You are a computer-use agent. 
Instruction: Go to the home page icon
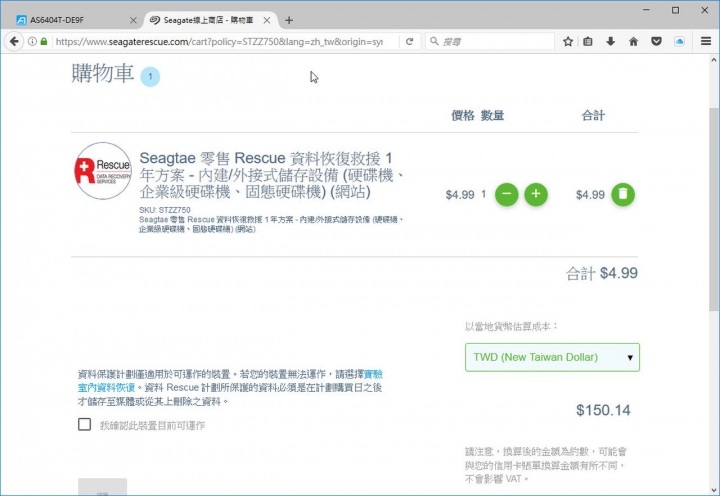634,41
